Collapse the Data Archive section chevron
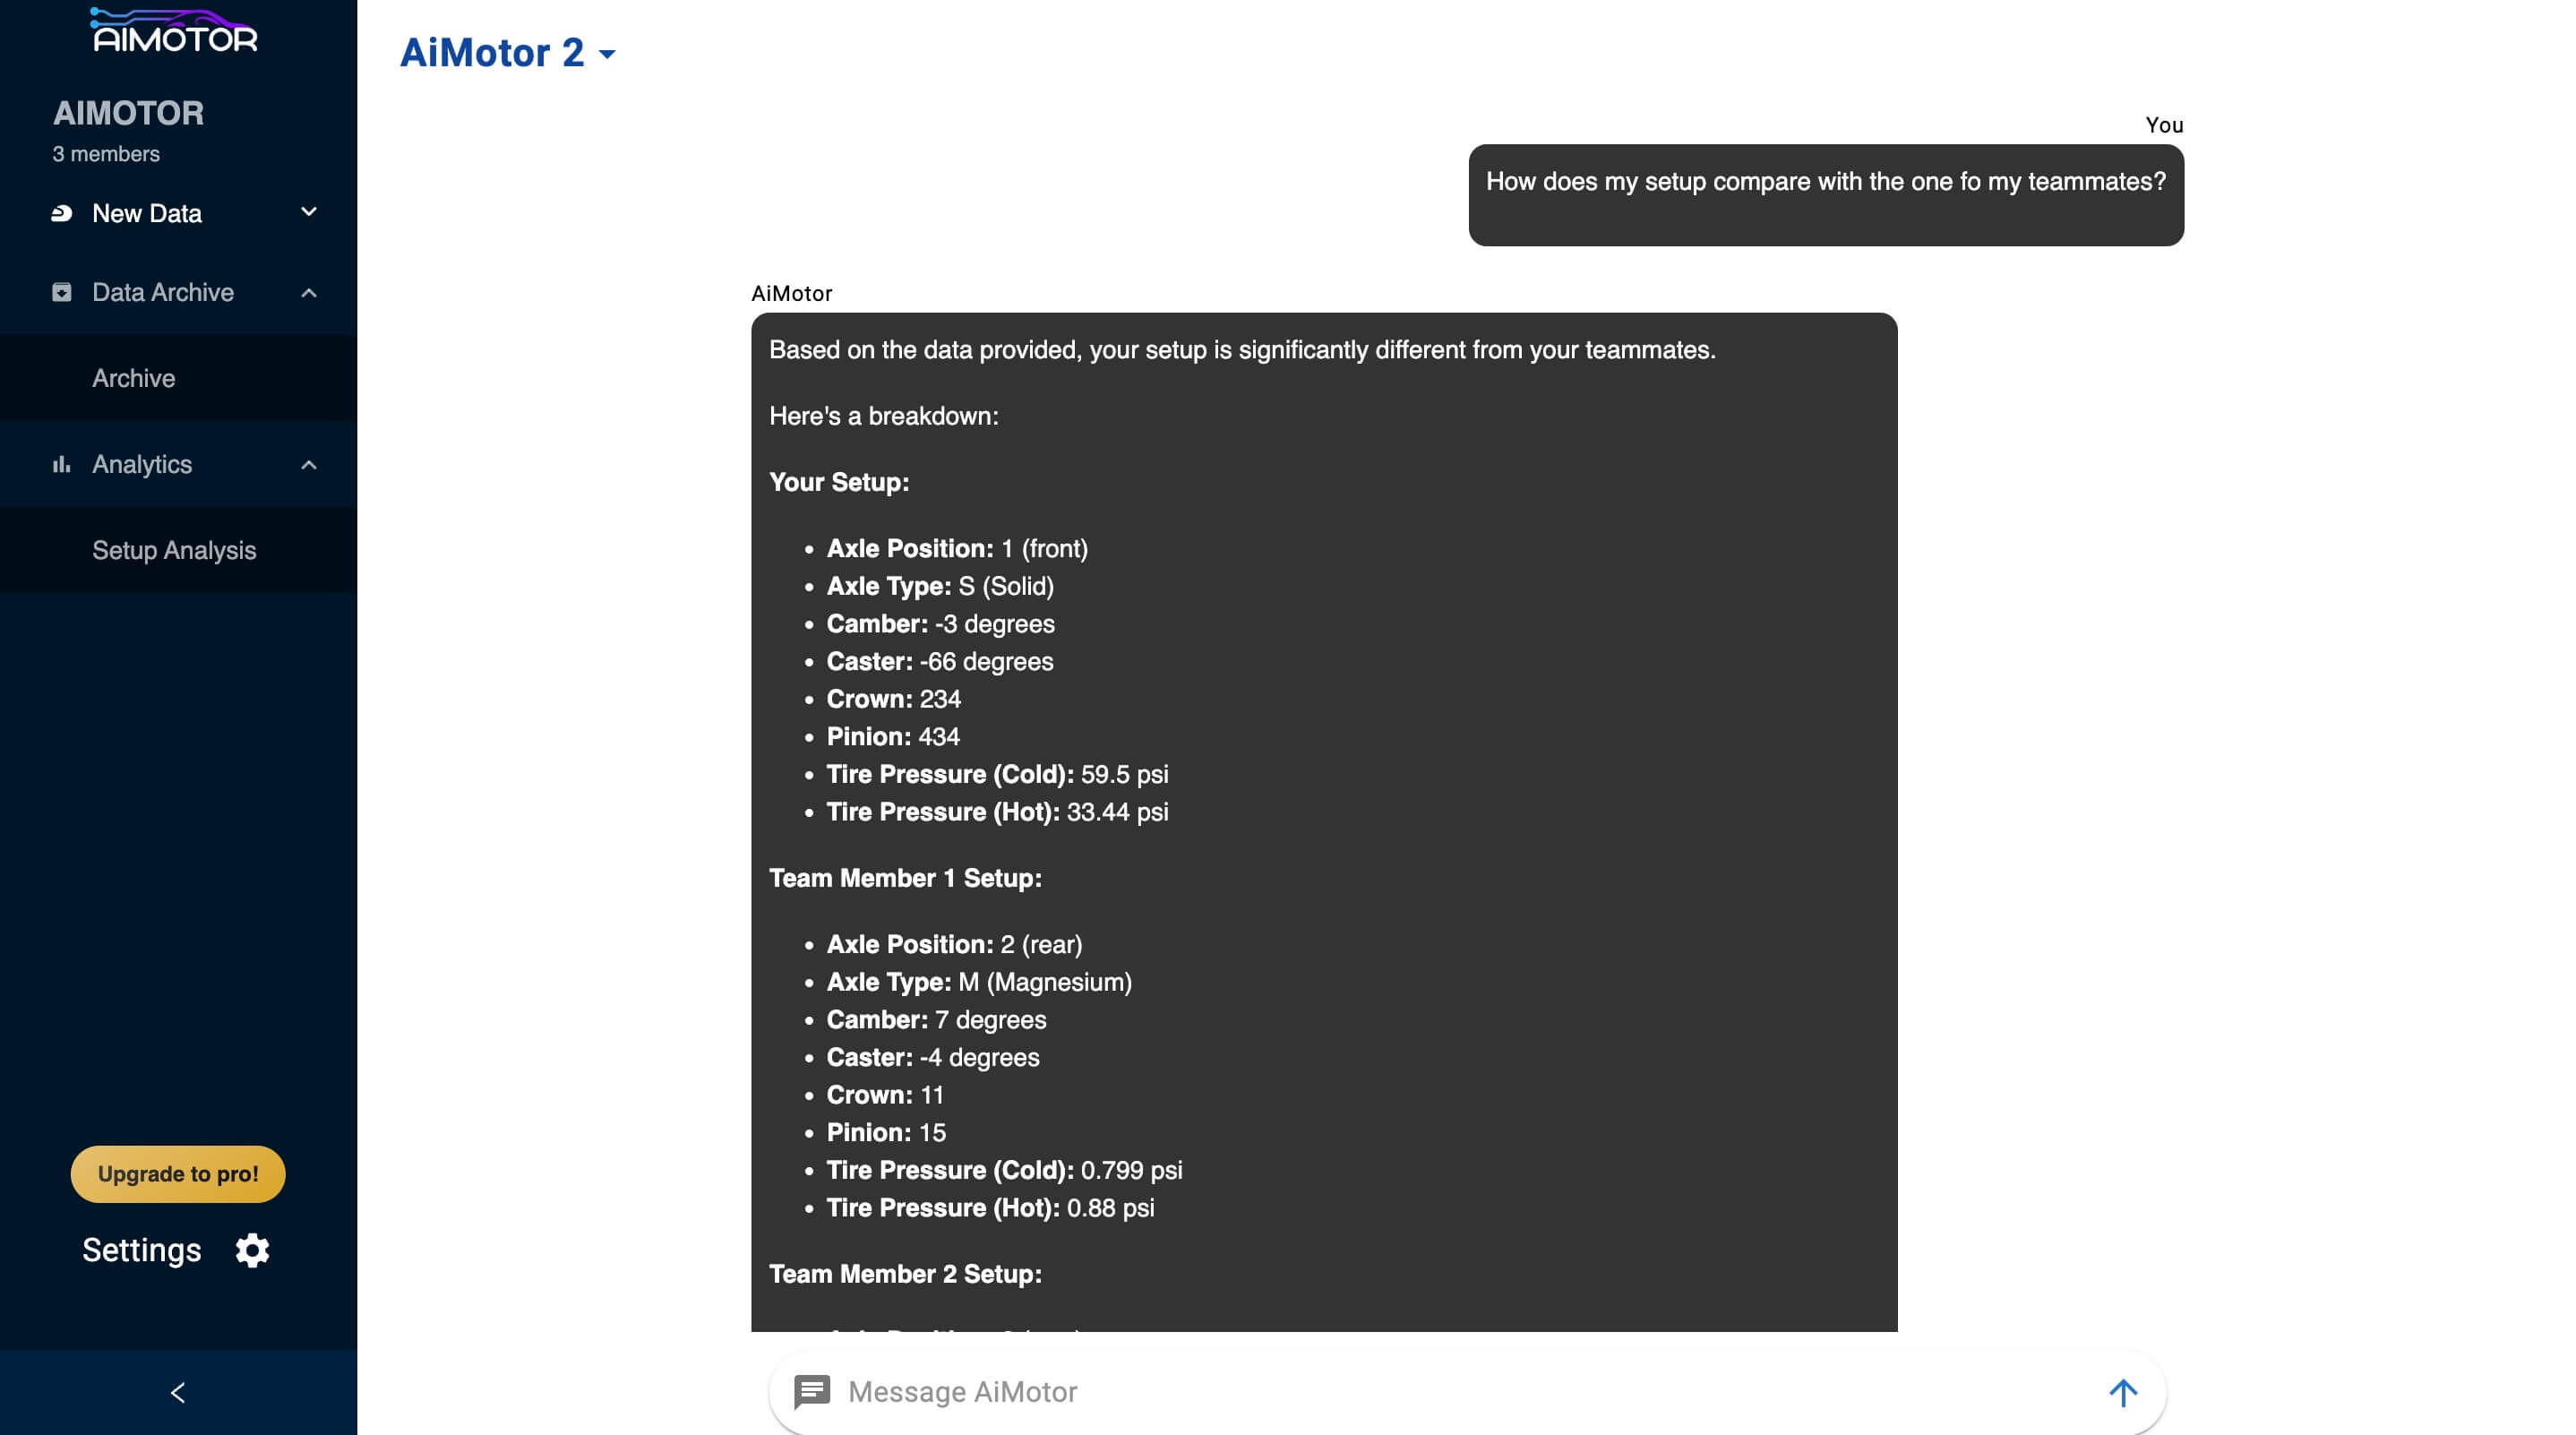The width and height of the screenshot is (2576, 1435). (309, 293)
